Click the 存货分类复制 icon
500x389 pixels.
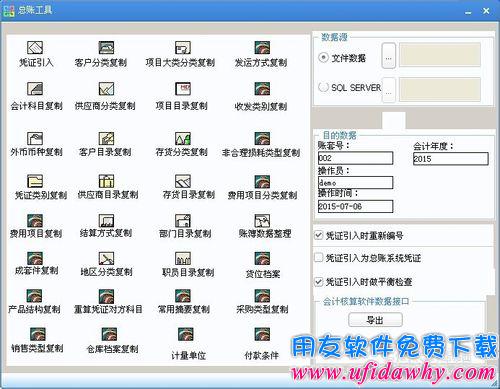[183, 138]
